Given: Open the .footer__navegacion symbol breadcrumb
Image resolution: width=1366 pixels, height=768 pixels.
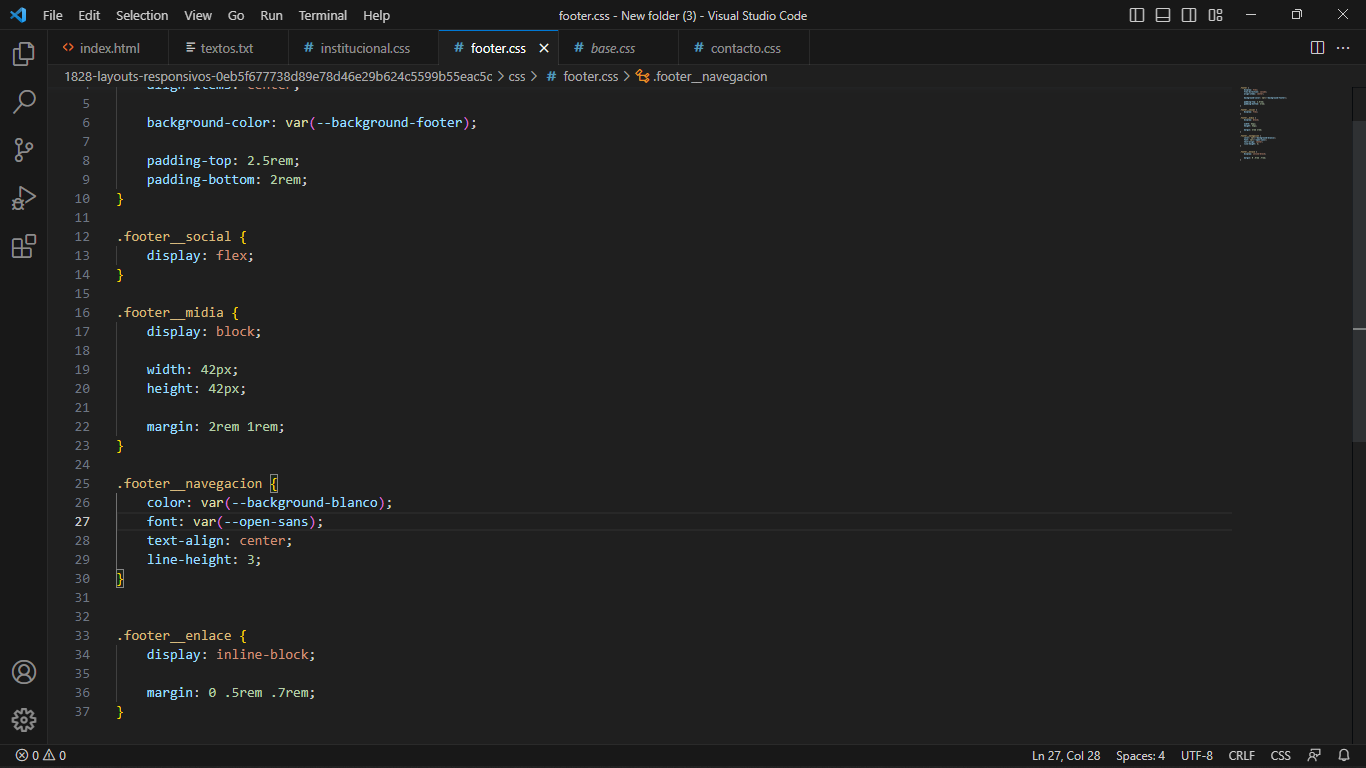Looking at the screenshot, I should coord(702,76).
